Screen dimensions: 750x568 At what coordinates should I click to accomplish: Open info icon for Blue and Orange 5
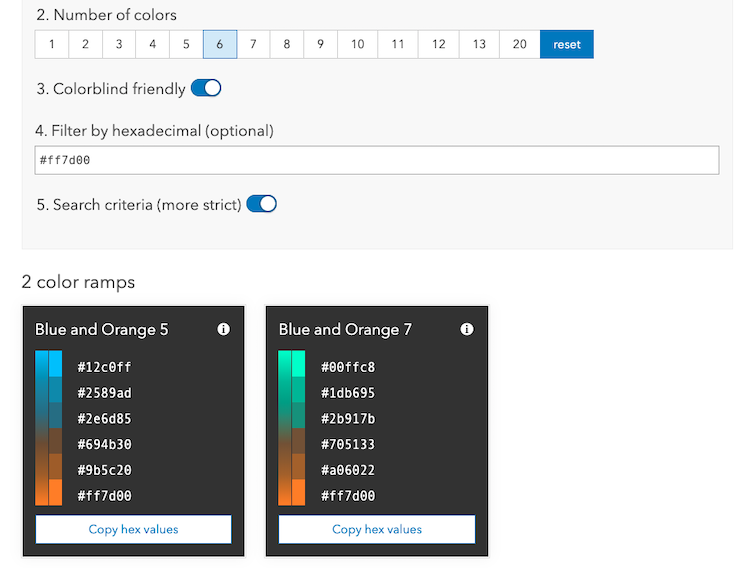click(x=224, y=329)
